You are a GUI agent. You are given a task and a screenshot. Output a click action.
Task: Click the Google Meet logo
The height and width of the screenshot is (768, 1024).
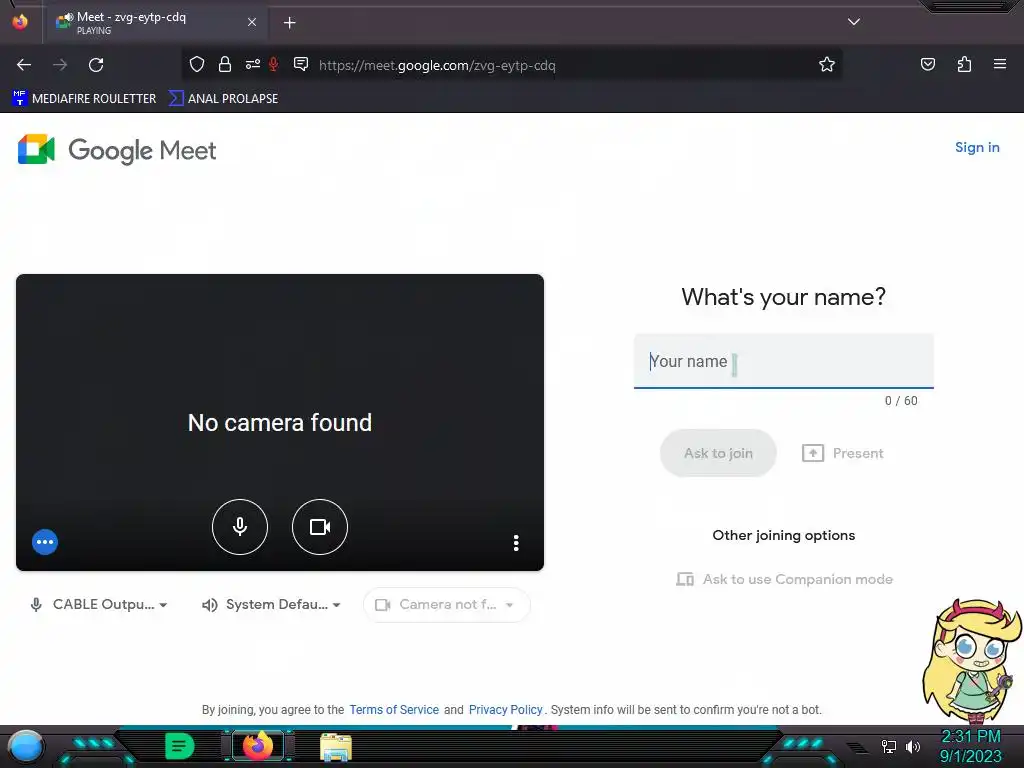[116, 150]
